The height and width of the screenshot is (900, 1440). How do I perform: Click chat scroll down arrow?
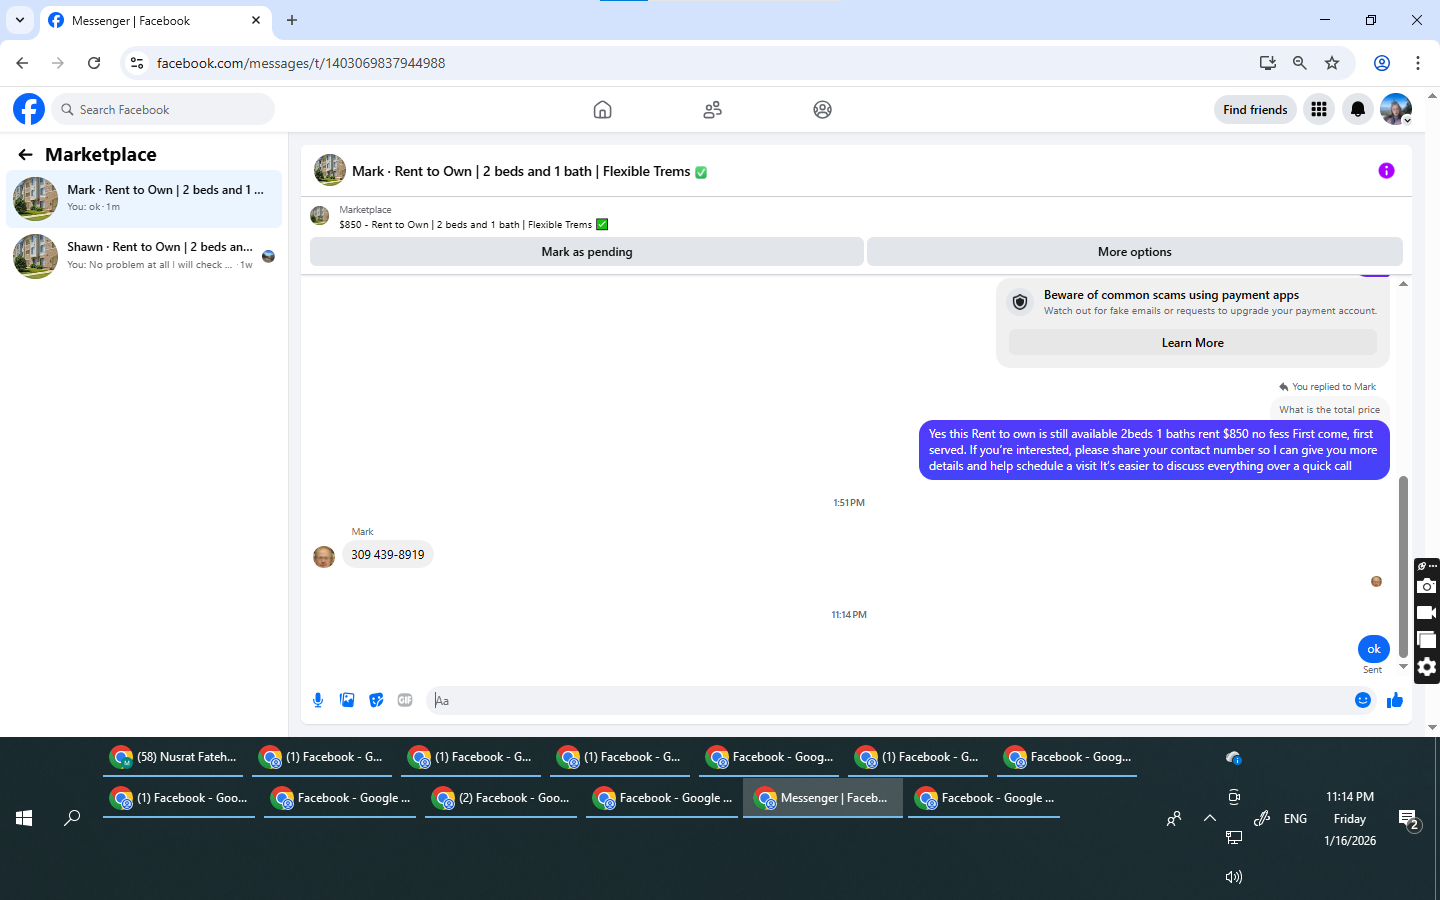click(1403, 667)
